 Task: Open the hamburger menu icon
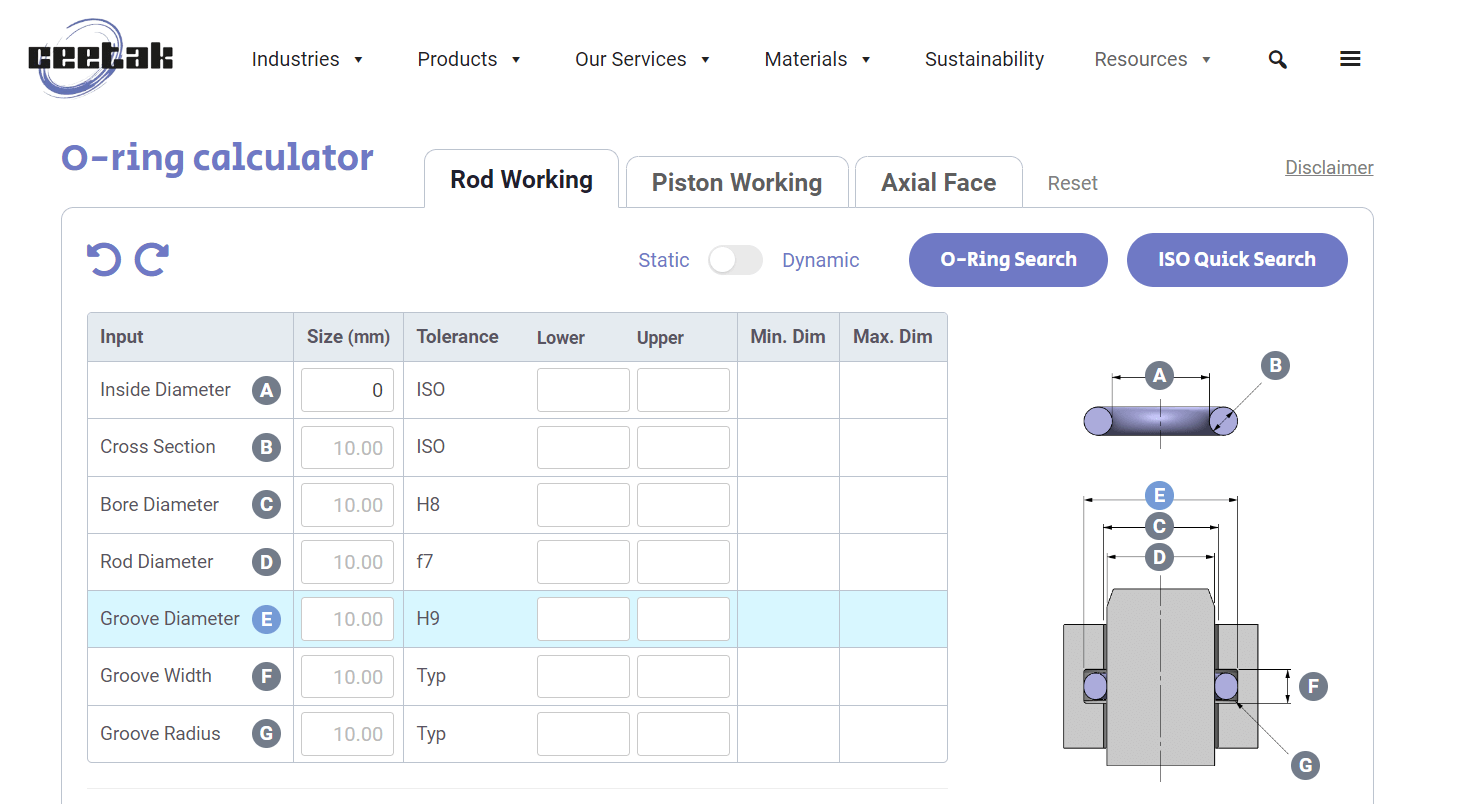point(1350,59)
